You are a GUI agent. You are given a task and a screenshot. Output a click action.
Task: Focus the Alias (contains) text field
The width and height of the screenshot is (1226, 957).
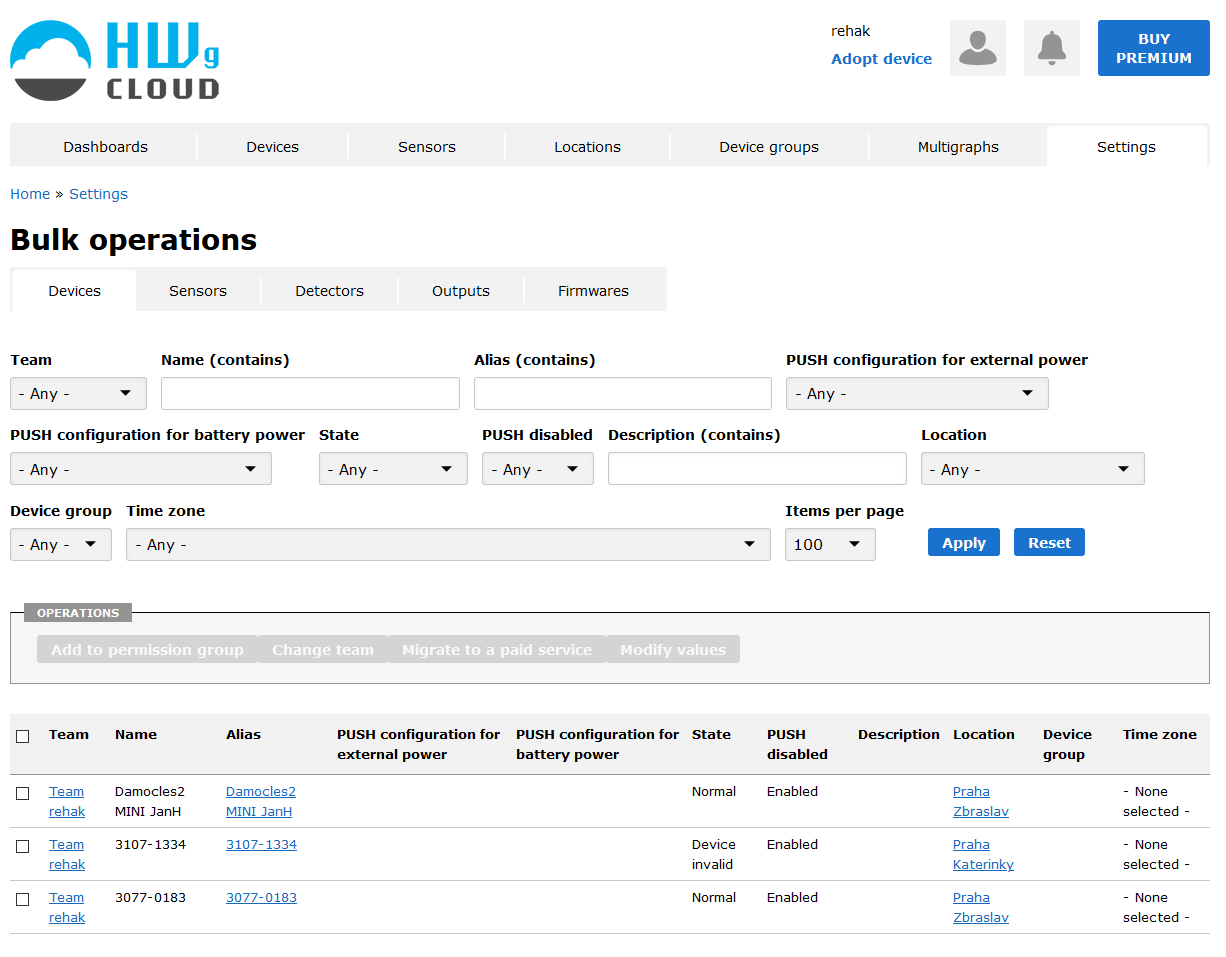coord(623,394)
